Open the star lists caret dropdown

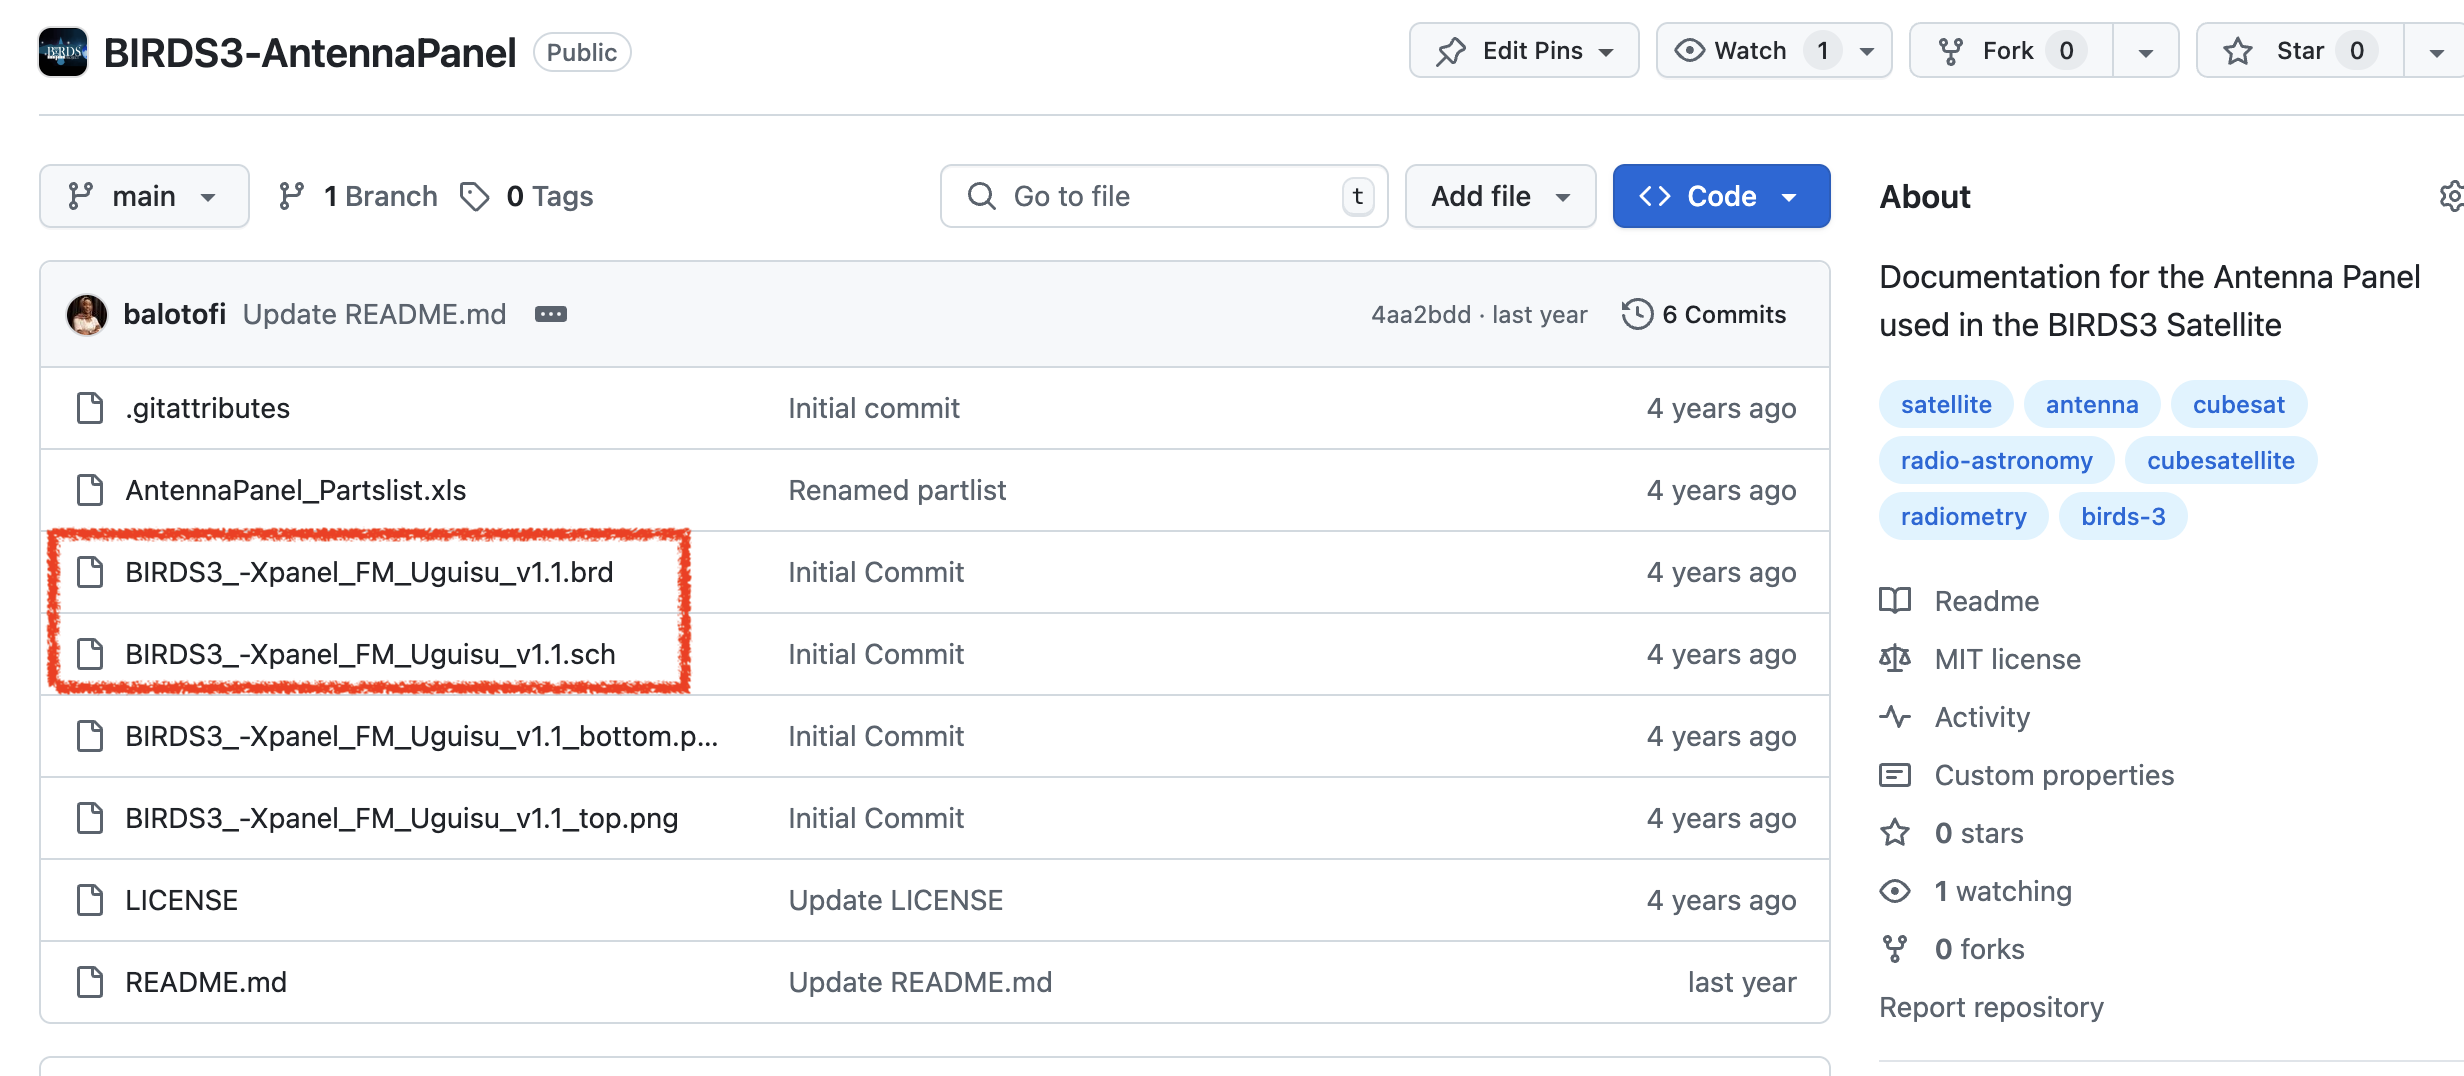2436,51
